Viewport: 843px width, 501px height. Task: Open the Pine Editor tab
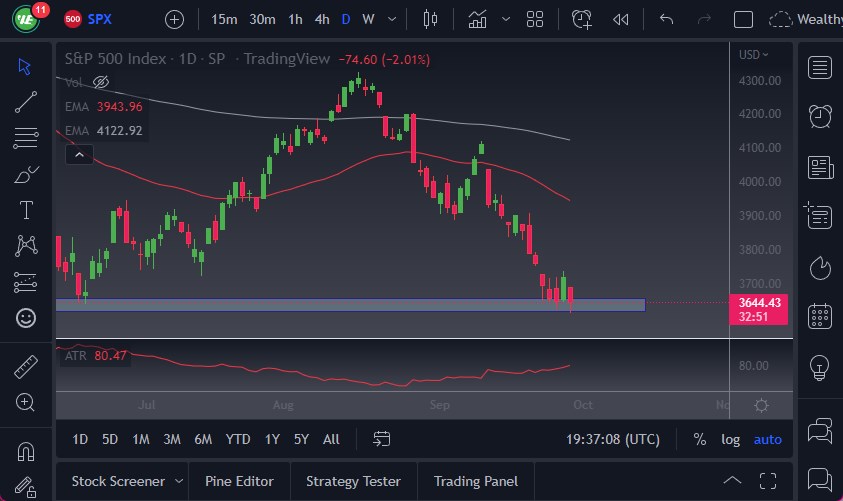coord(240,481)
